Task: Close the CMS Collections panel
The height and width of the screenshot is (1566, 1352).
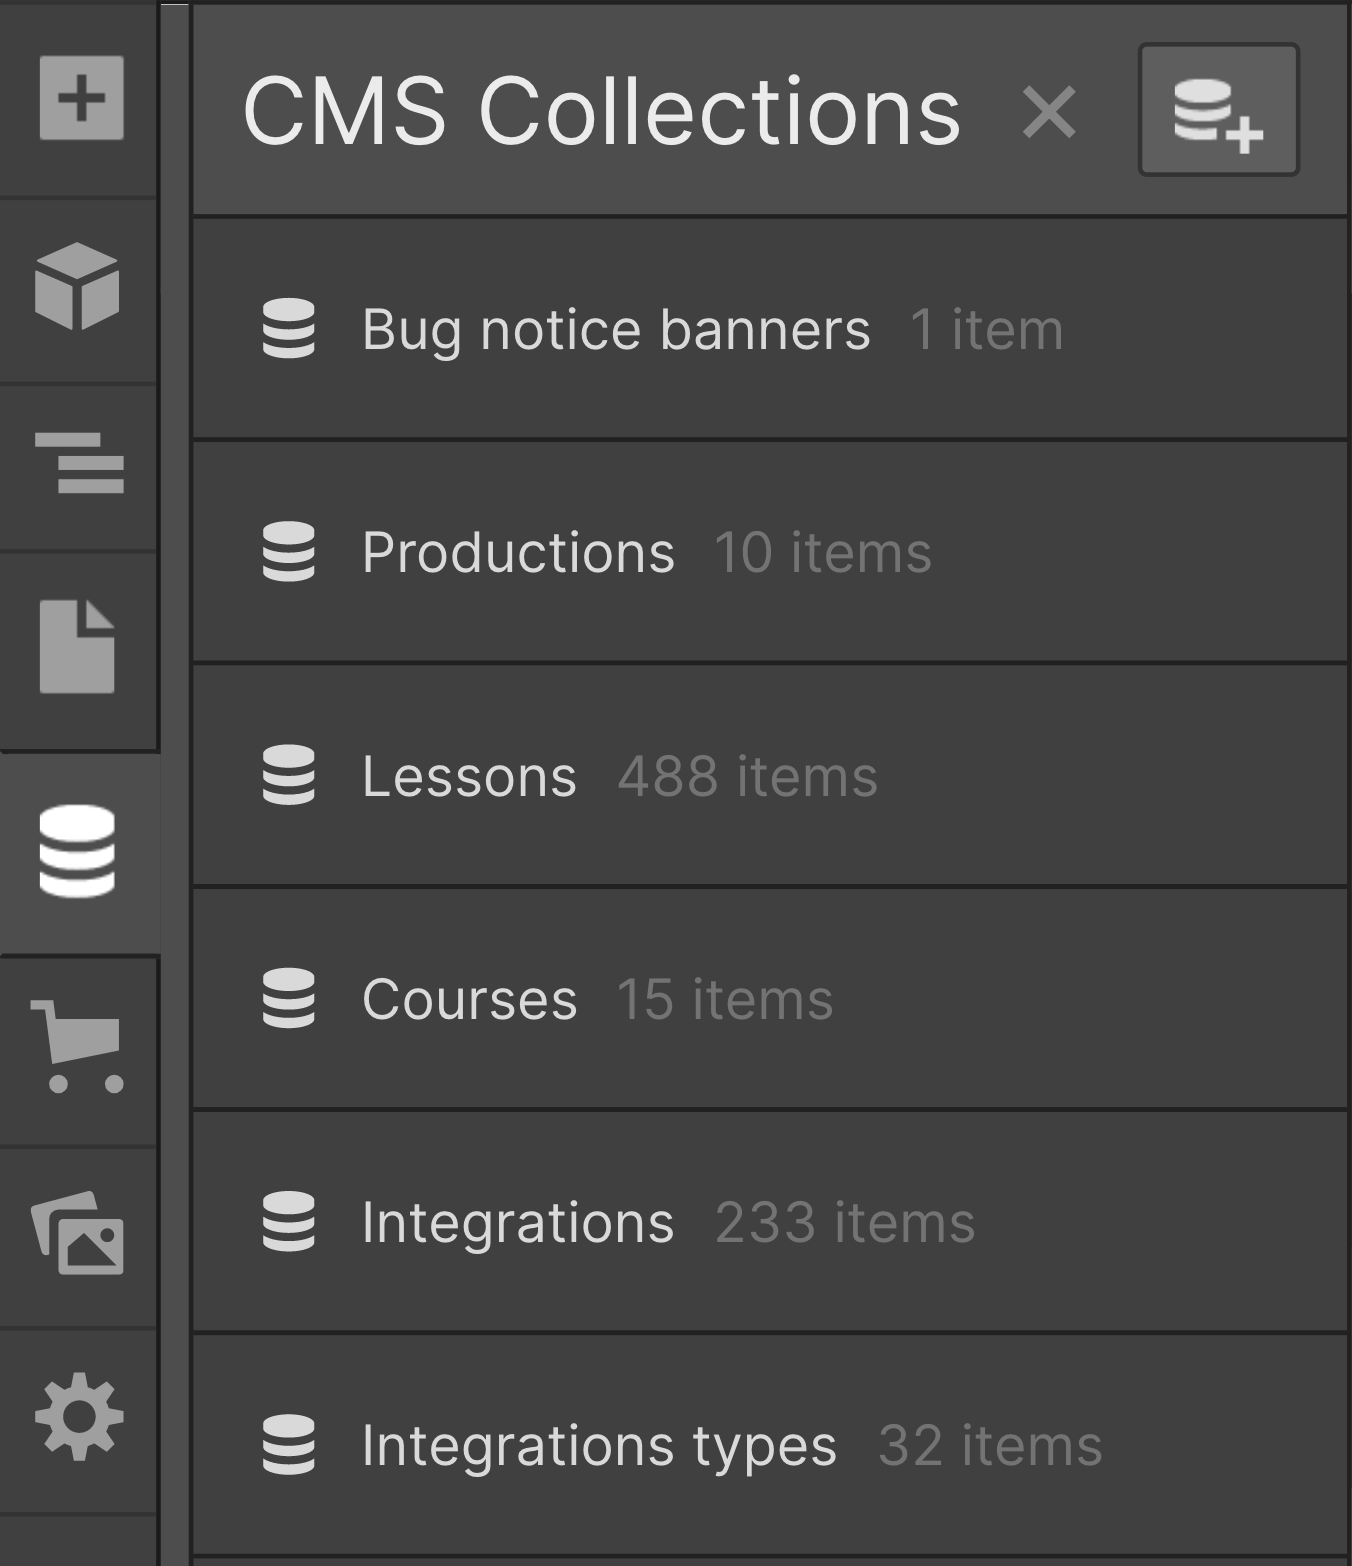Action: click(1049, 111)
